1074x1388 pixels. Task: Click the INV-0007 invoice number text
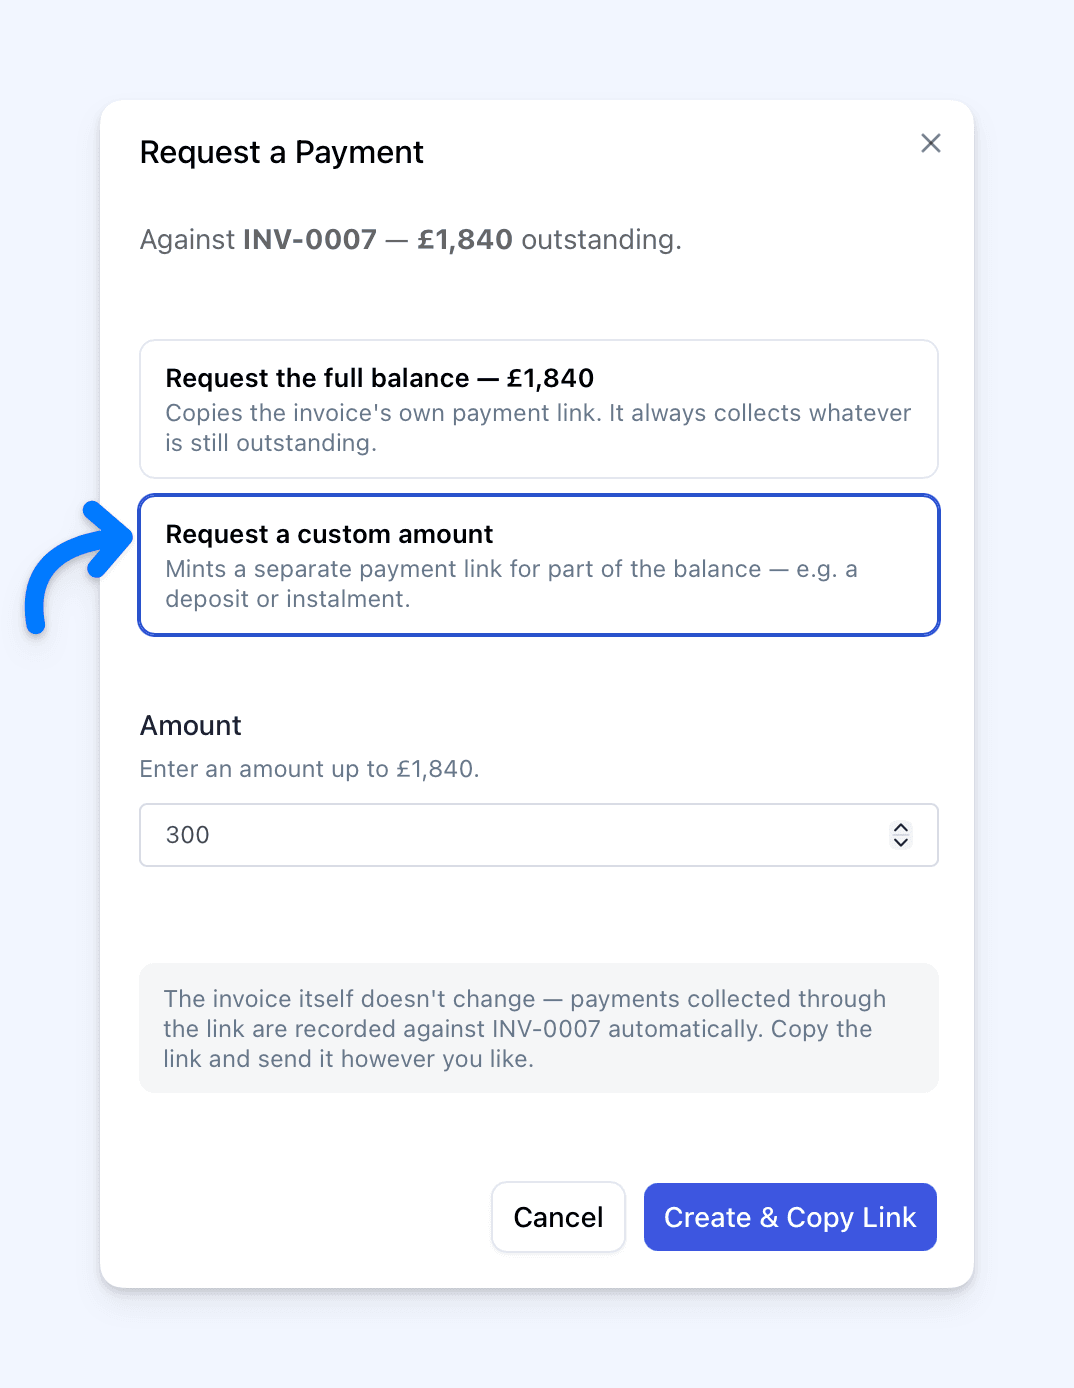[x=310, y=240]
